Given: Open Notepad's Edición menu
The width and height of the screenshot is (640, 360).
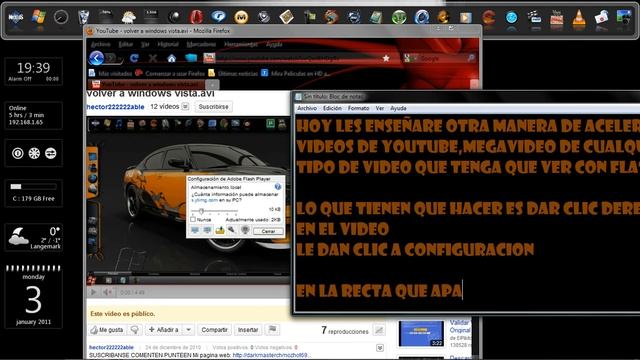Looking at the screenshot, I should point(332,108).
